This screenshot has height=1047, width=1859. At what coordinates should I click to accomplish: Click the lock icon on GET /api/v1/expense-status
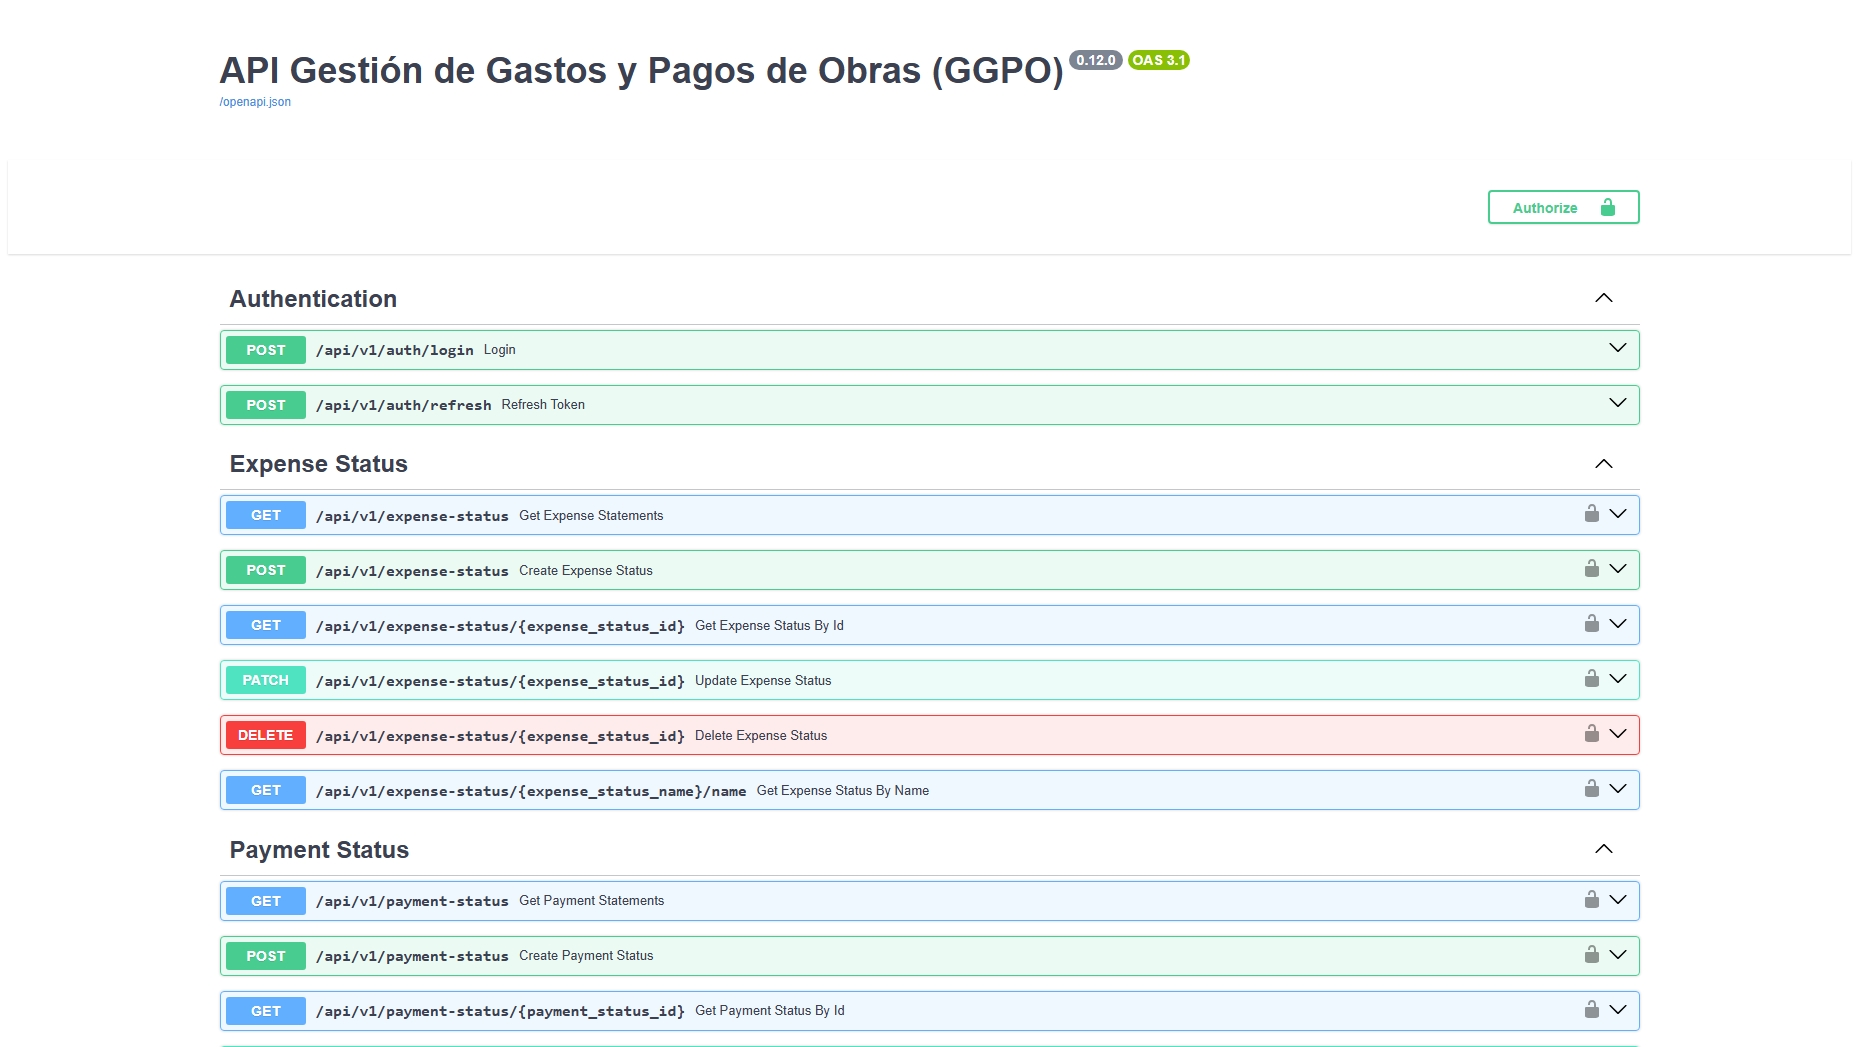[x=1592, y=514]
